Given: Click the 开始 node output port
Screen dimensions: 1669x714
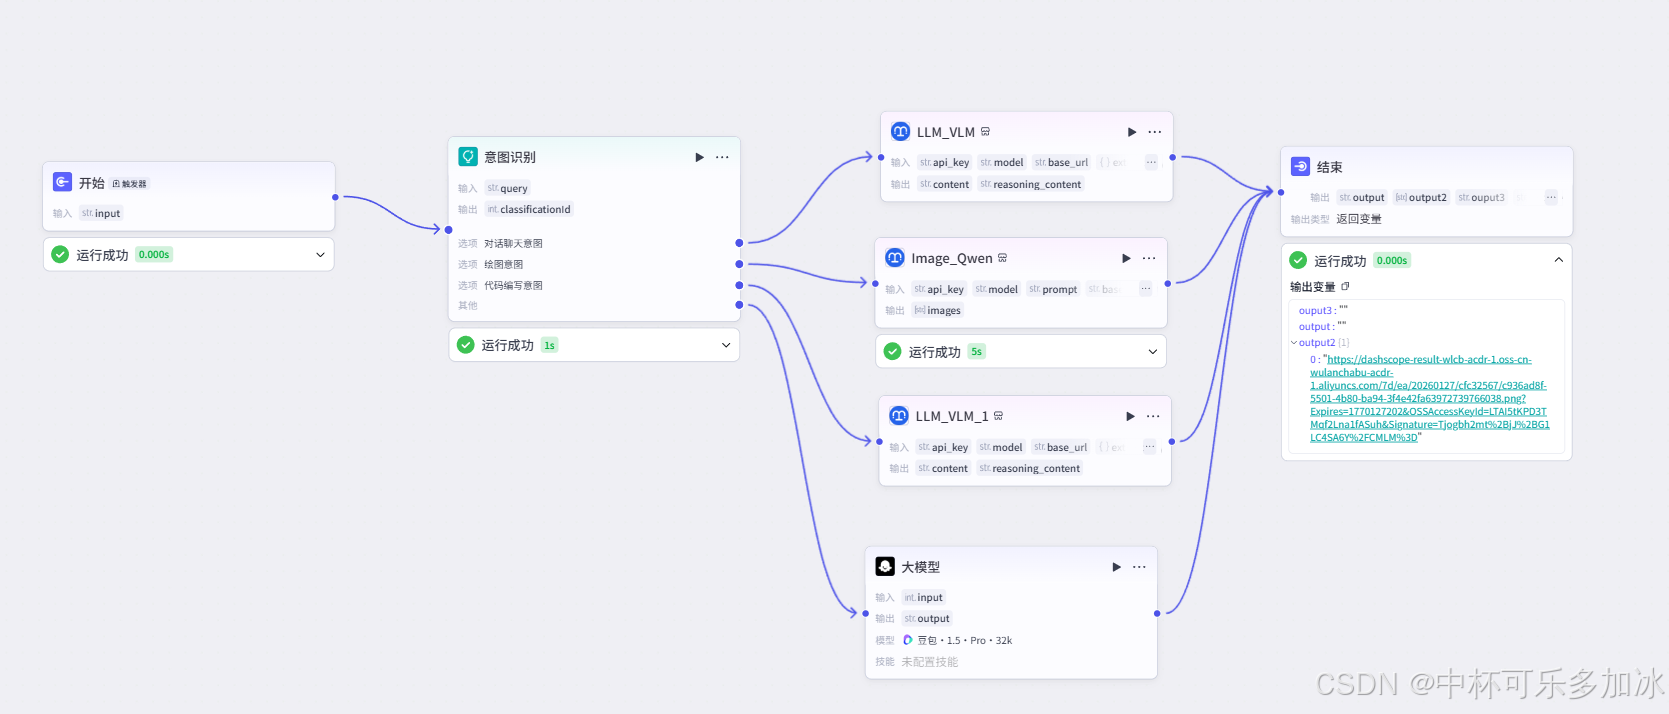Looking at the screenshot, I should [x=335, y=197].
